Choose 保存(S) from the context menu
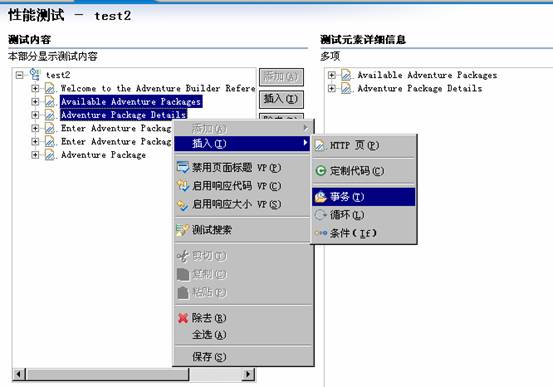The width and height of the screenshot is (553, 387). (x=243, y=357)
